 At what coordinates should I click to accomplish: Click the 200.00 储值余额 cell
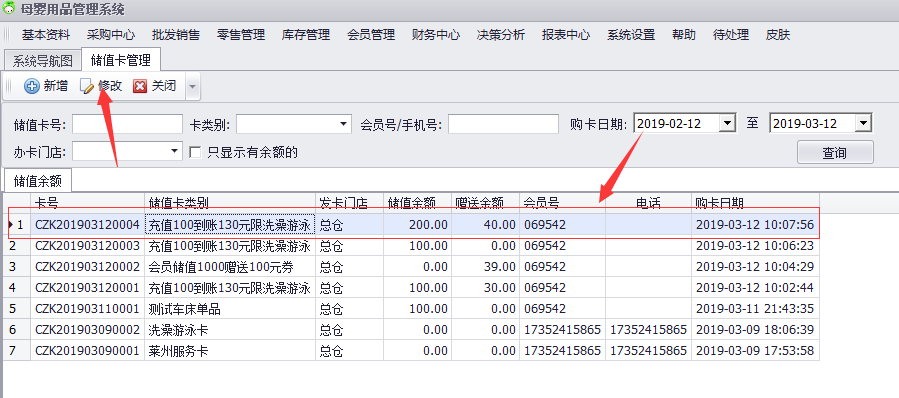pos(417,225)
